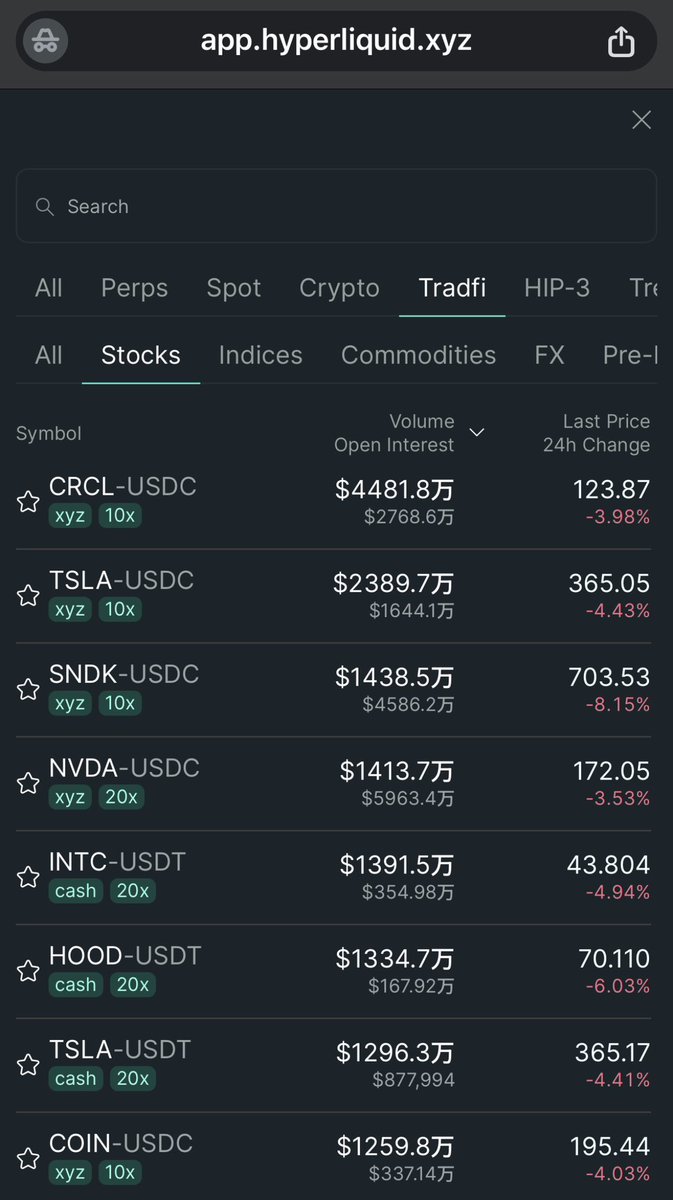Open the Commodities sub-tab

click(418, 355)
